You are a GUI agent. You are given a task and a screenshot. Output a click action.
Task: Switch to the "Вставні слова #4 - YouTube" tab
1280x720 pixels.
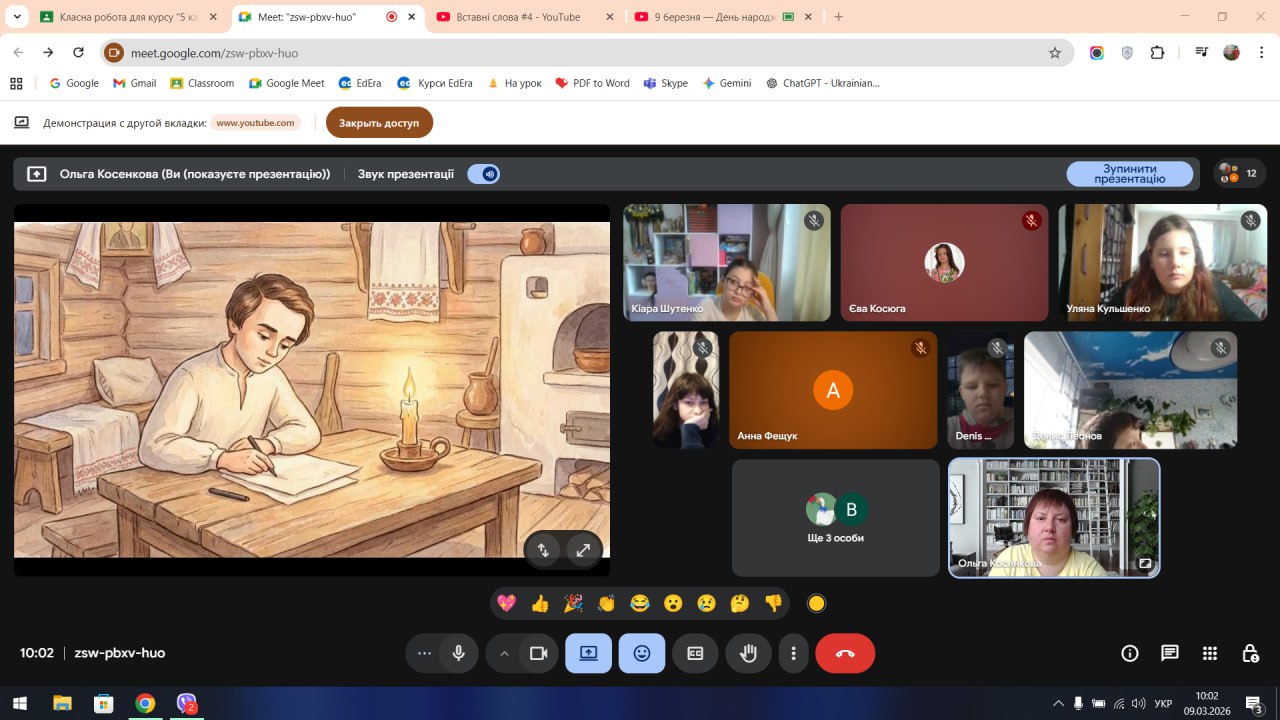(x=519, y=17)
